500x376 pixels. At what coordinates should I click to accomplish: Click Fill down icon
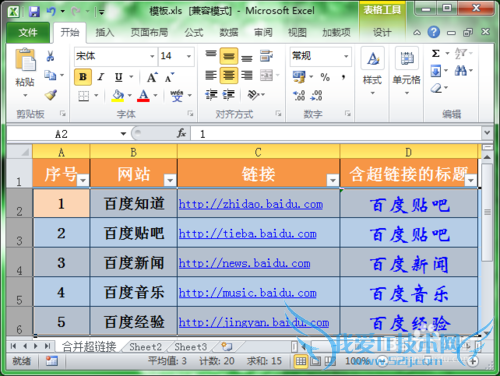pos(436,71)
